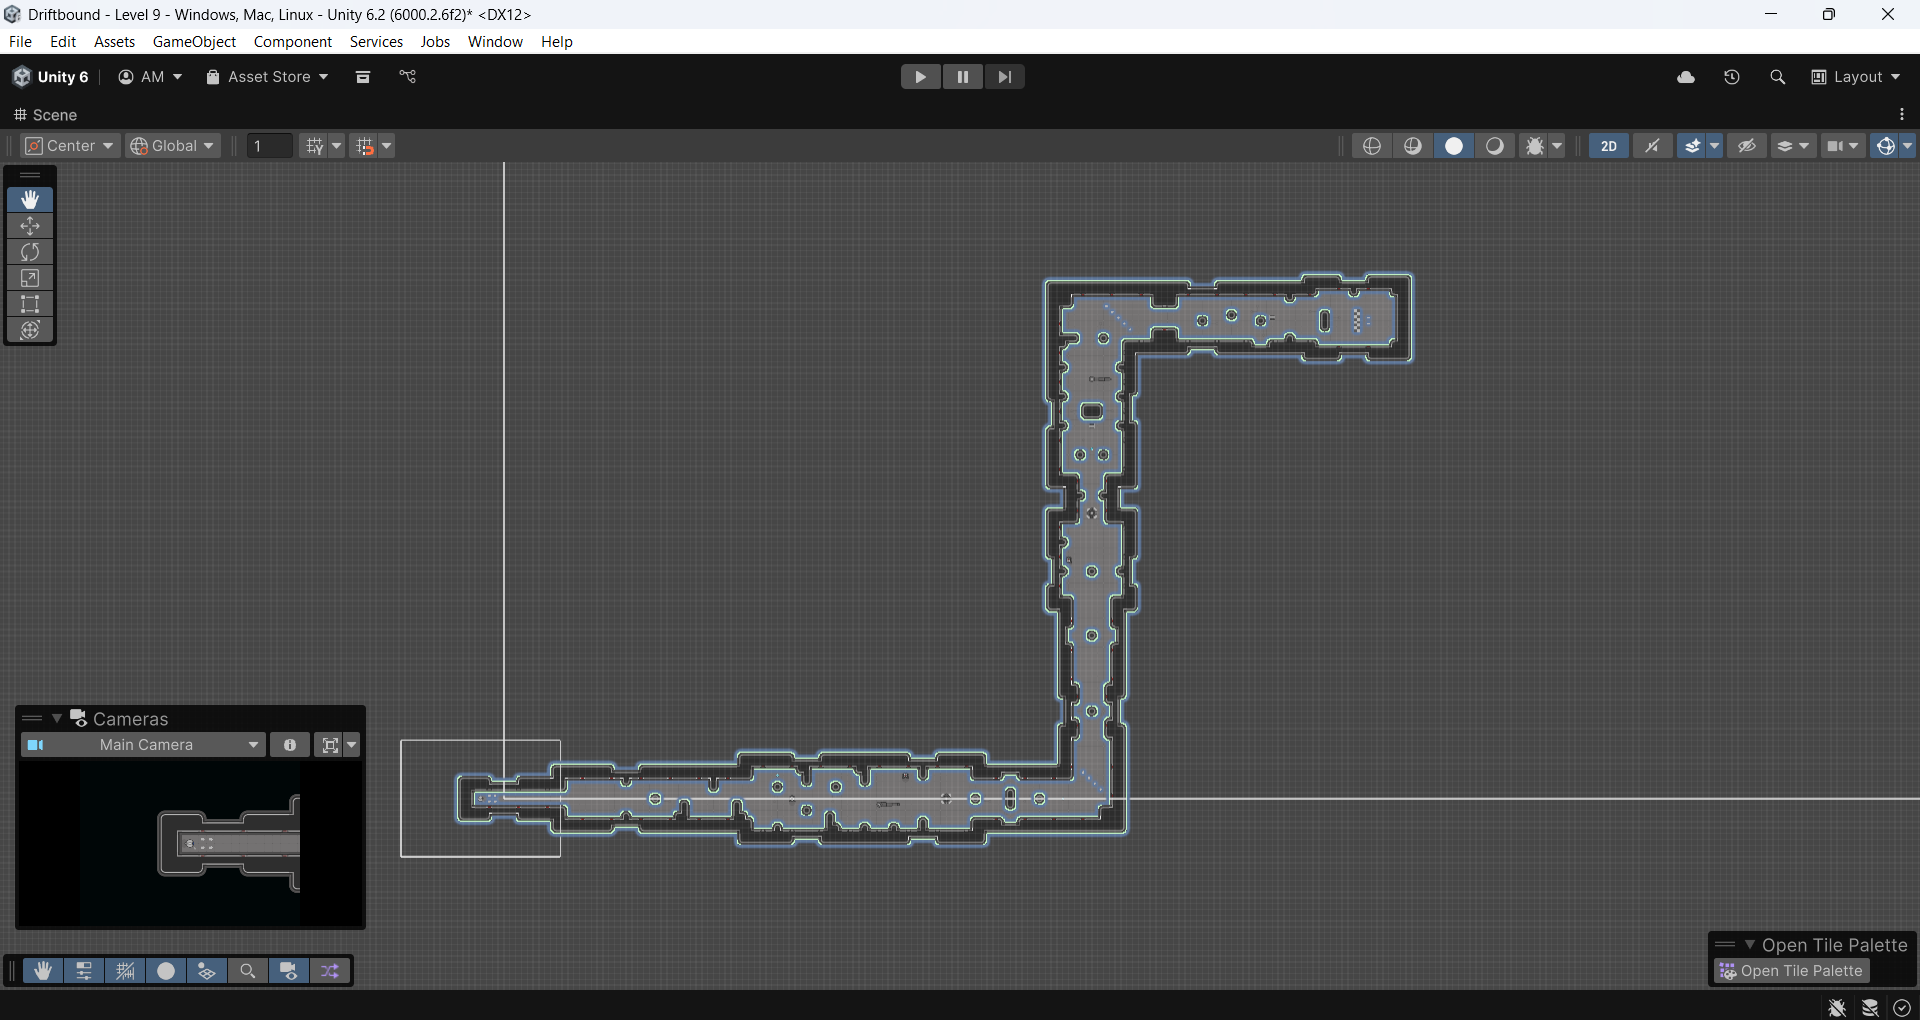The height and width of the screenshot is (1020, 1920).
Task: Select the Transform tool
Action: point(30,330)
